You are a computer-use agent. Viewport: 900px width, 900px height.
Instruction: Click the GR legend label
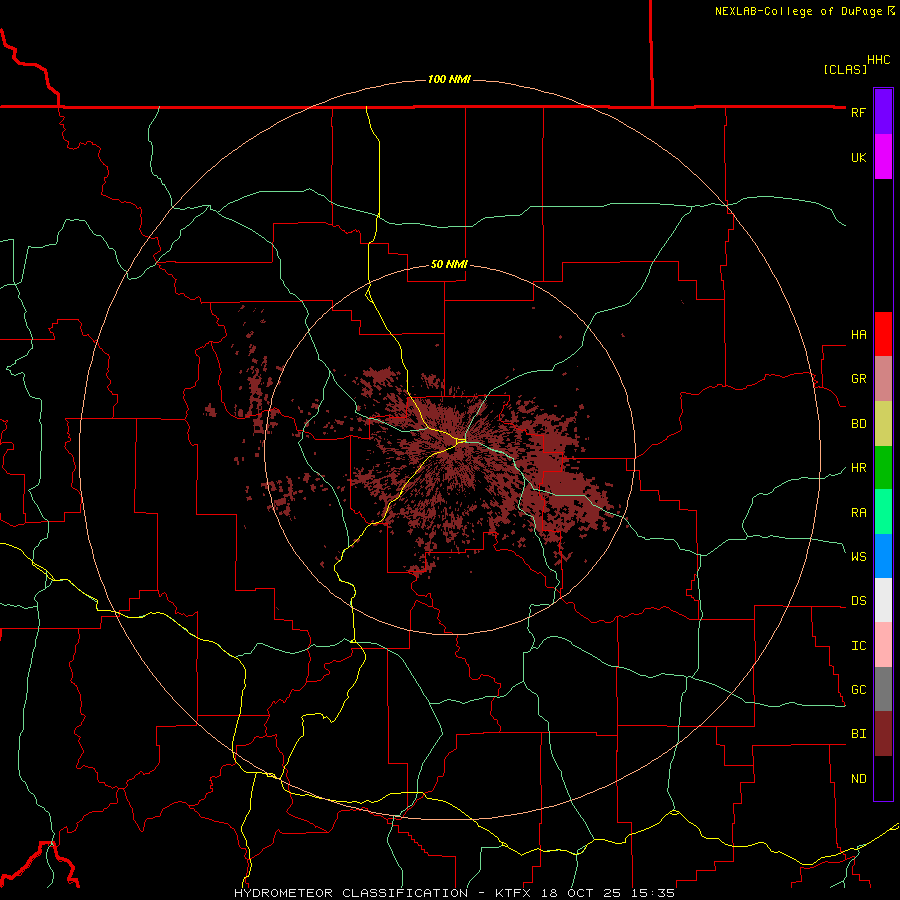858,379
